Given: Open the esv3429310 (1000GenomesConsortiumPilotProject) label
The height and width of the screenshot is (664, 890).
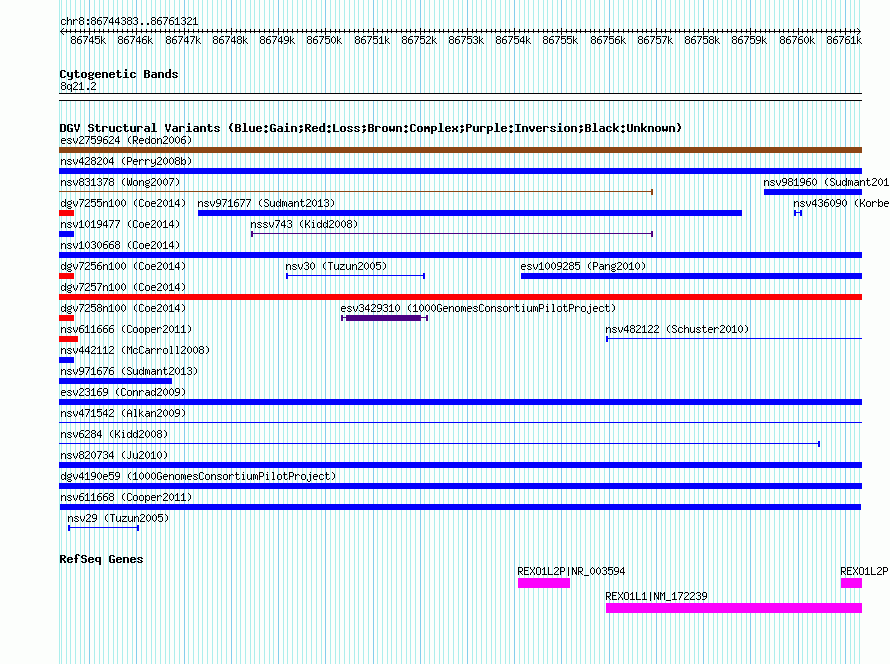Looking at the screenshot, I should pyautogui.click(x=478, y=308).
